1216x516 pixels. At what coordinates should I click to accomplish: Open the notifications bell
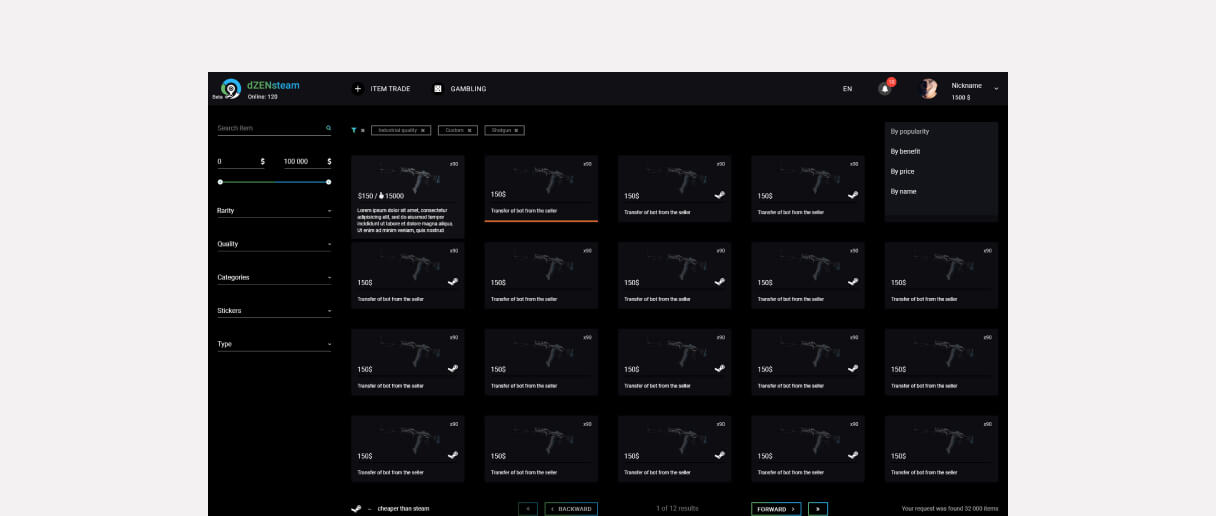coord(885,88)
